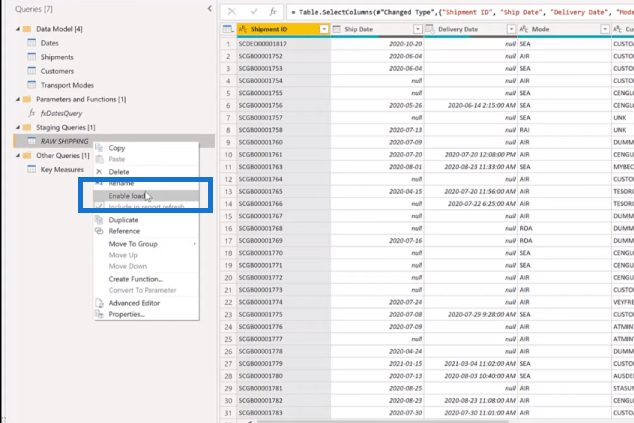Image resolution: width=634 pixels, height=423 pixels.
Task: Toggle Include in report refresh option
Action: [x=147, y=206]
